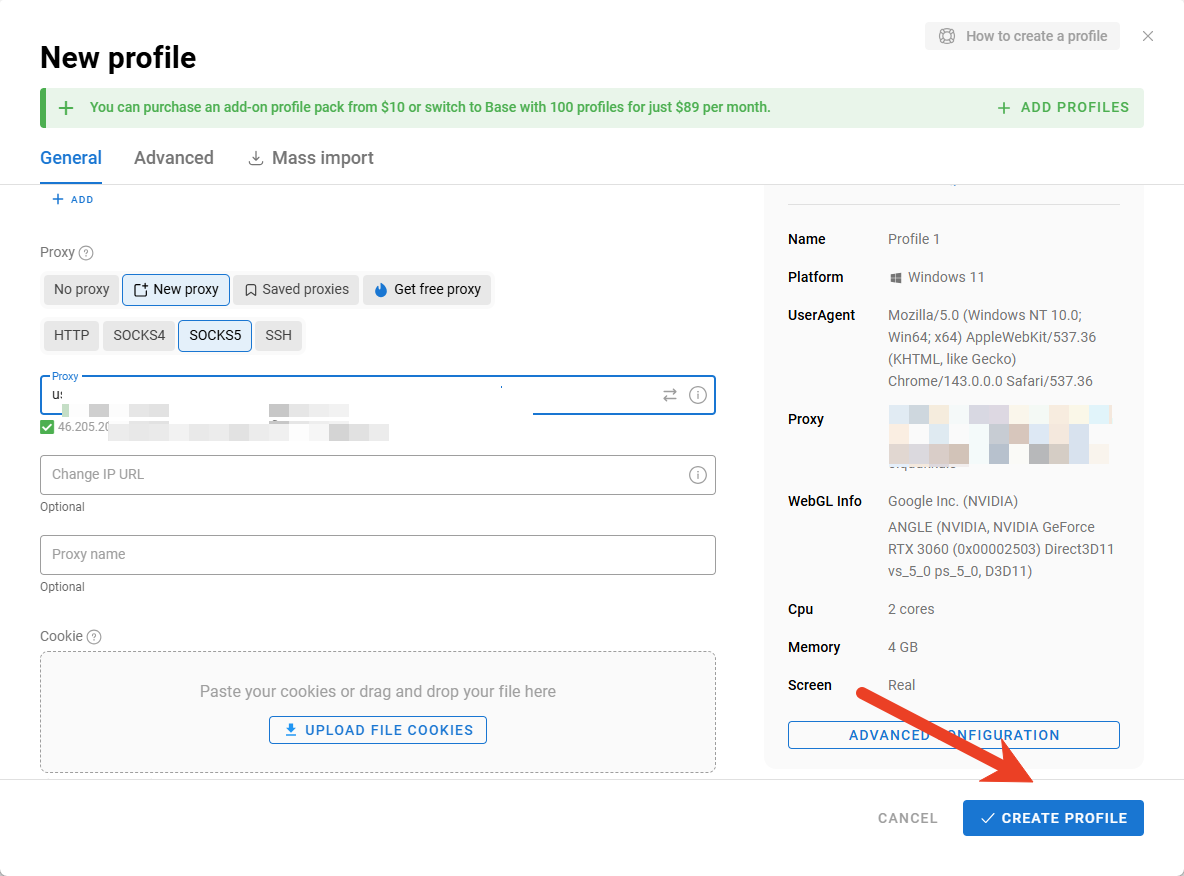Click the plus ADD link
The width and height of the screenshot is (1184, 876).
[73, 200]
